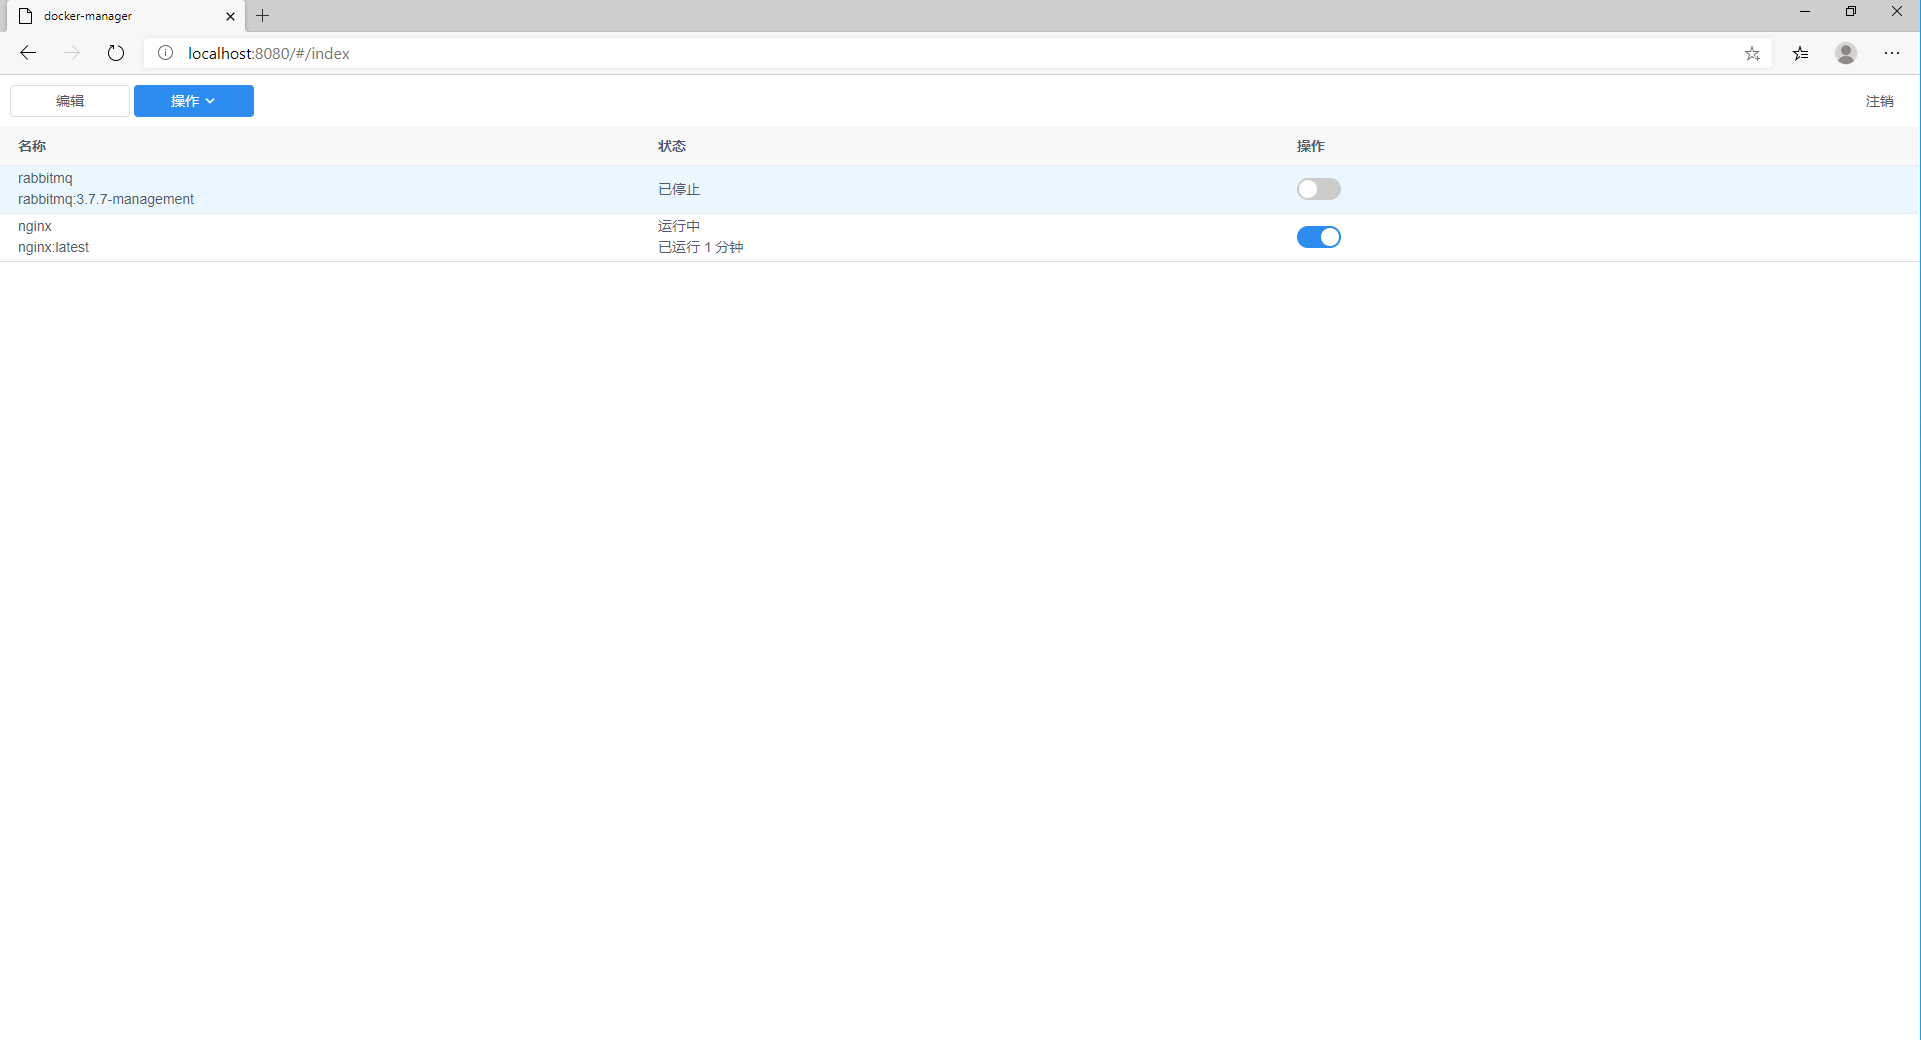Expand the blue 操作 dropdown button
The width and height of the screenshot is (1921, 1040).
194,101
